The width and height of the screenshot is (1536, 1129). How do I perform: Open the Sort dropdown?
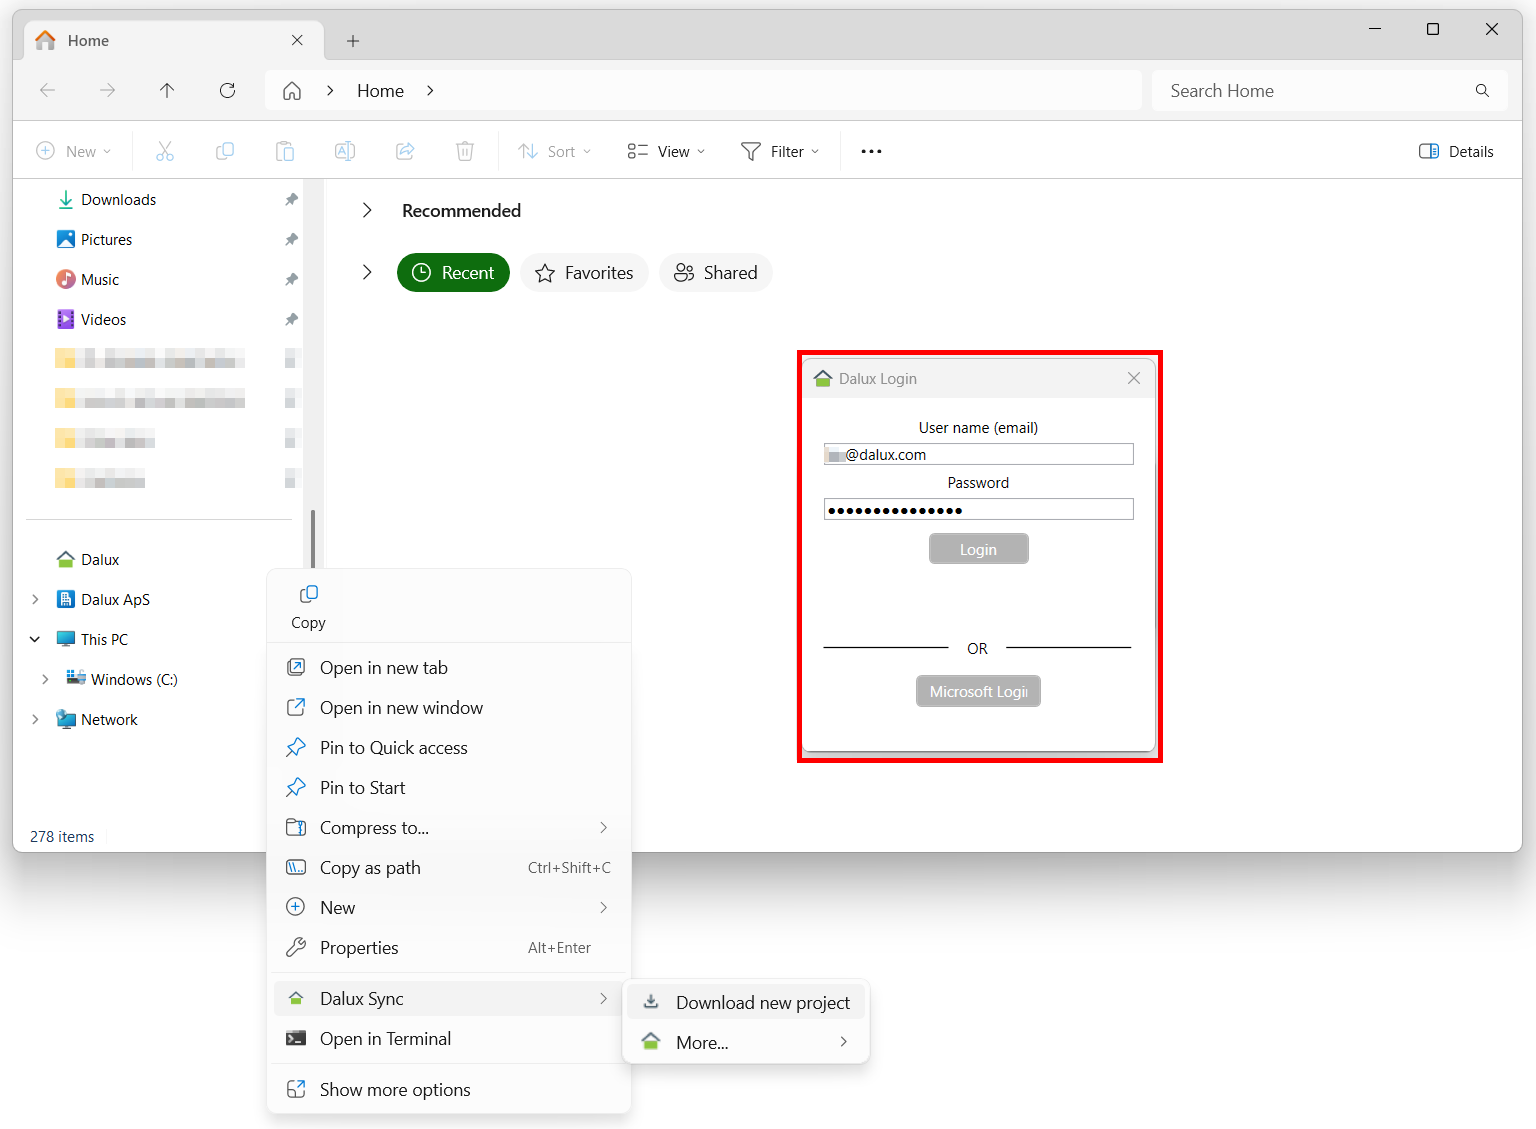554,150
